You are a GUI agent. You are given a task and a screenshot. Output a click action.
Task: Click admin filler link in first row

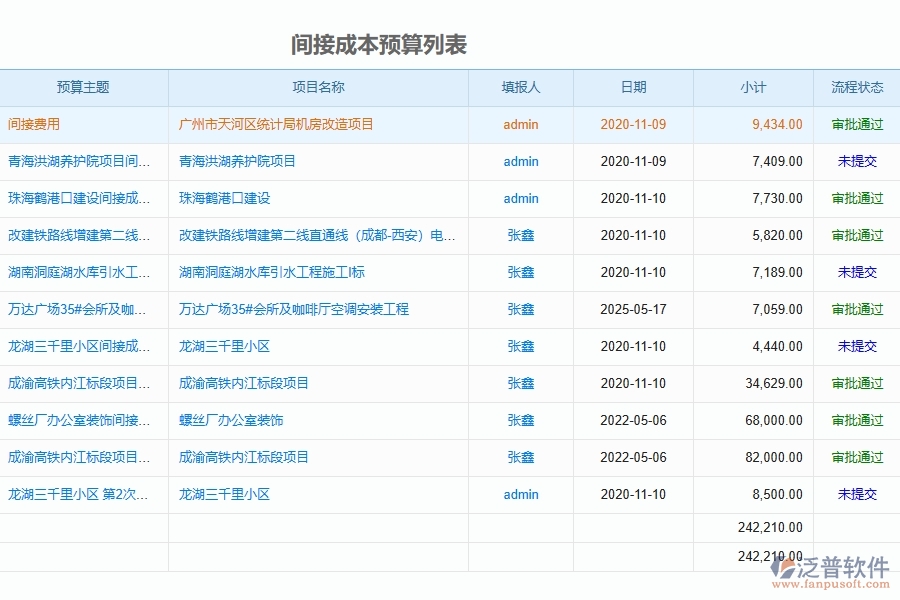520,124
